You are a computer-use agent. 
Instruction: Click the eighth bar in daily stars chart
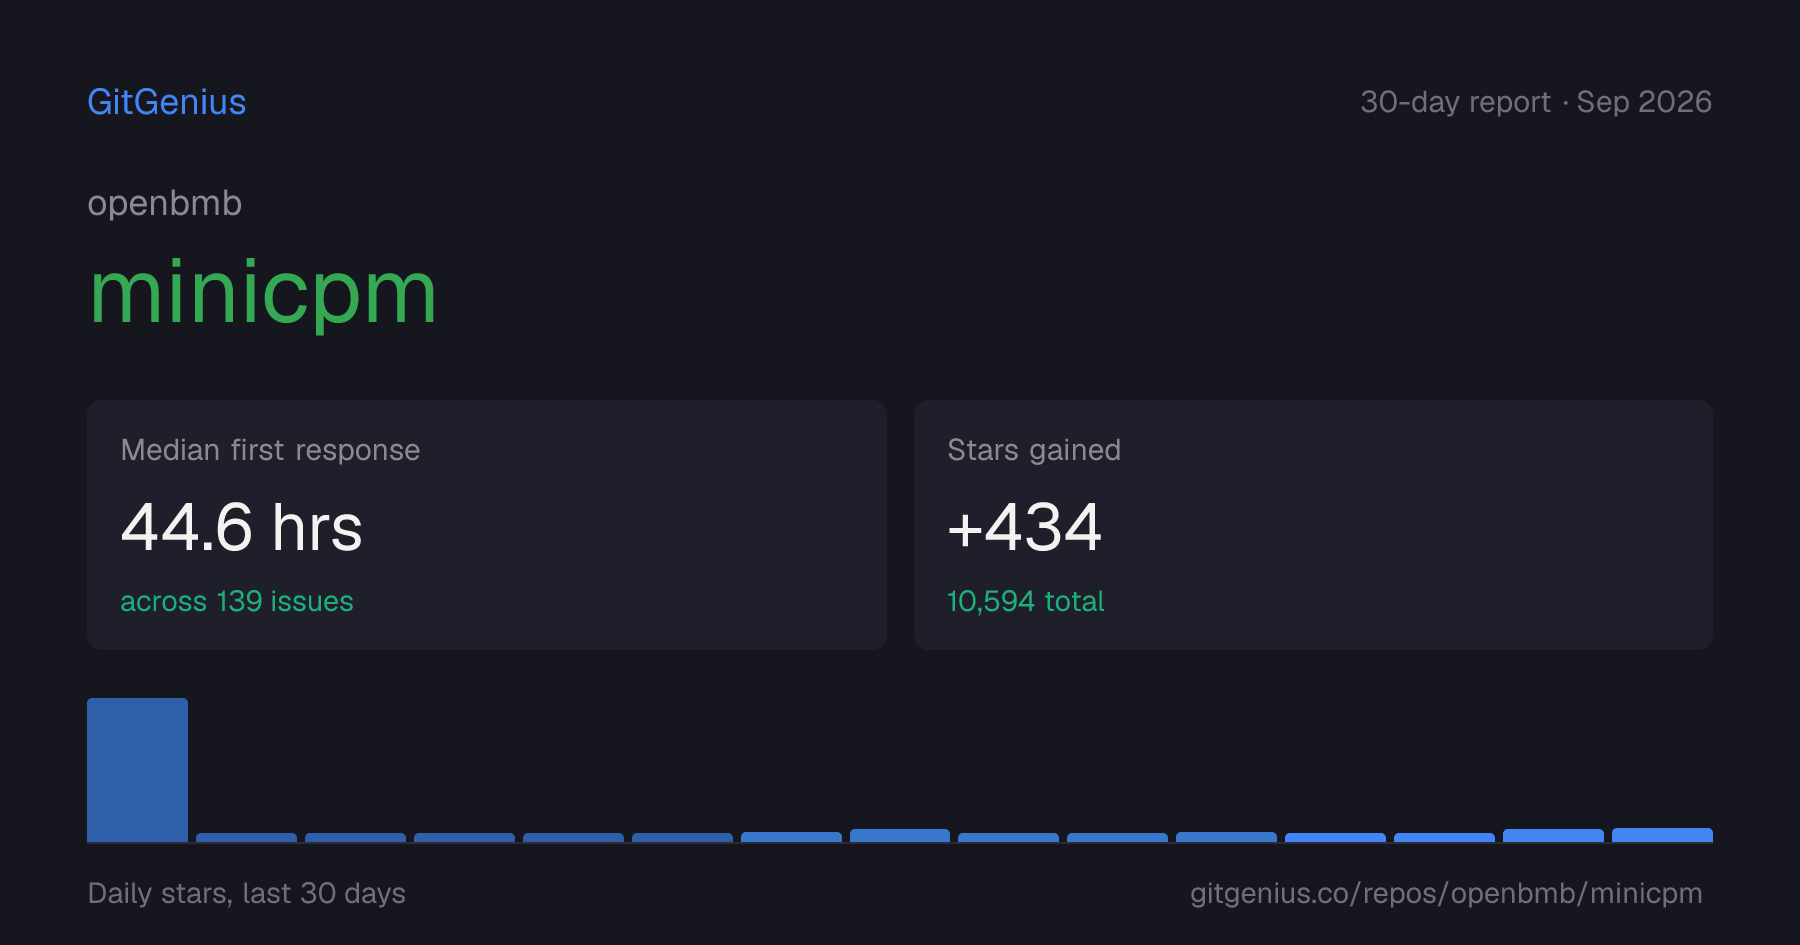(x=900, y=836)
